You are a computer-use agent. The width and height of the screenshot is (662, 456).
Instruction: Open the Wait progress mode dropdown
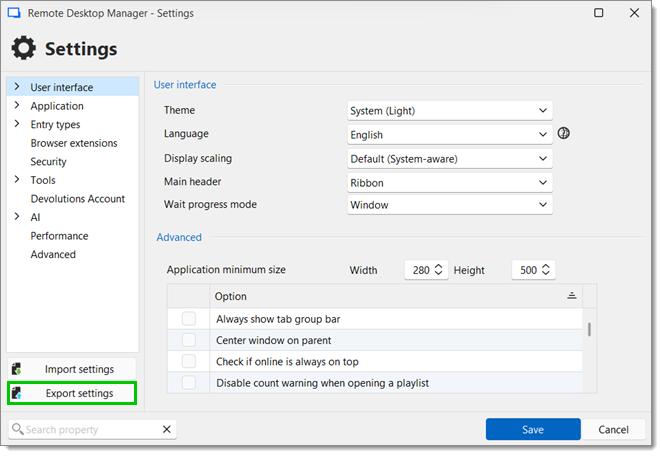tap(449, 205)
